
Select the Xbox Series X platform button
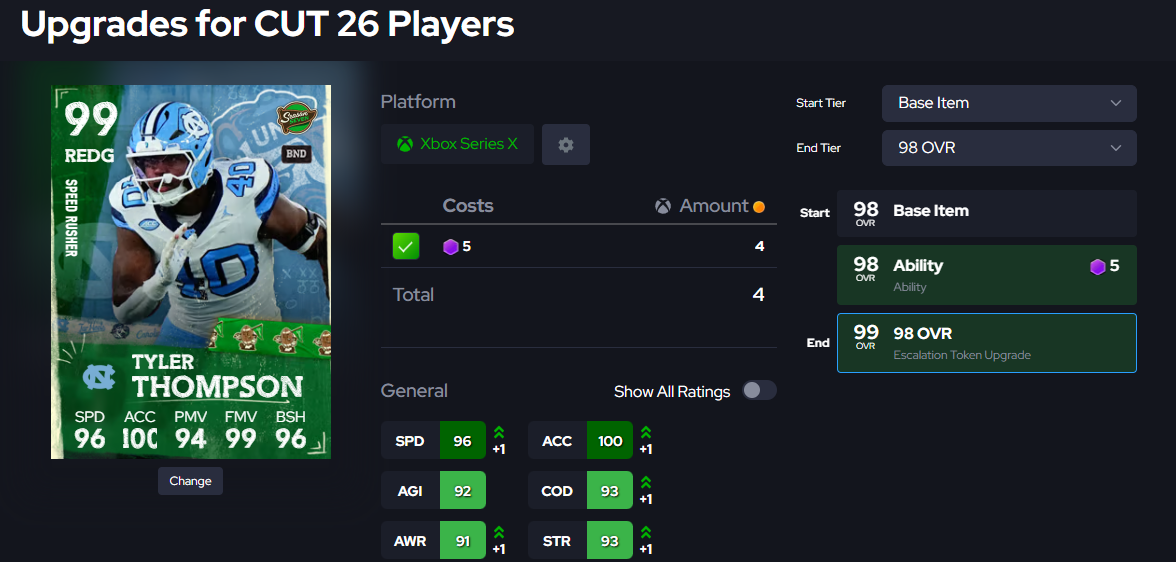click(x=457, y=144)
